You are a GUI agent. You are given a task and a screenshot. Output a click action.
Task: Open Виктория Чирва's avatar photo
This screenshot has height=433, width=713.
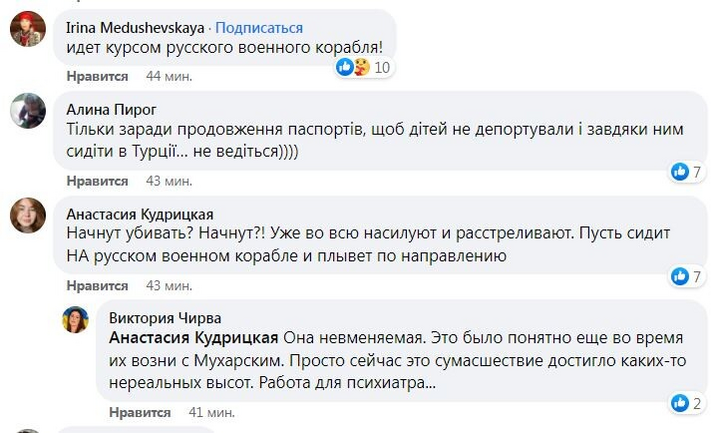click(75, 319)
